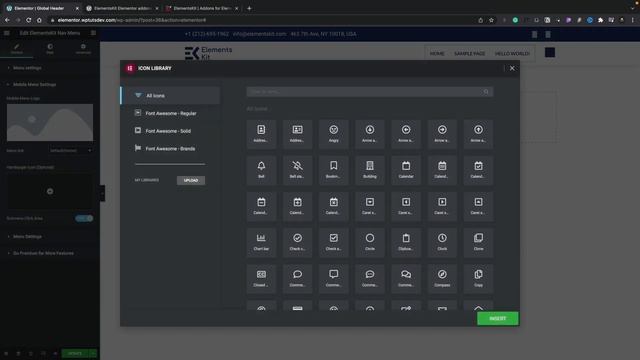Choose the Bookmark icon
Viewport: 640px width, 360px height.
coord(333,170)
